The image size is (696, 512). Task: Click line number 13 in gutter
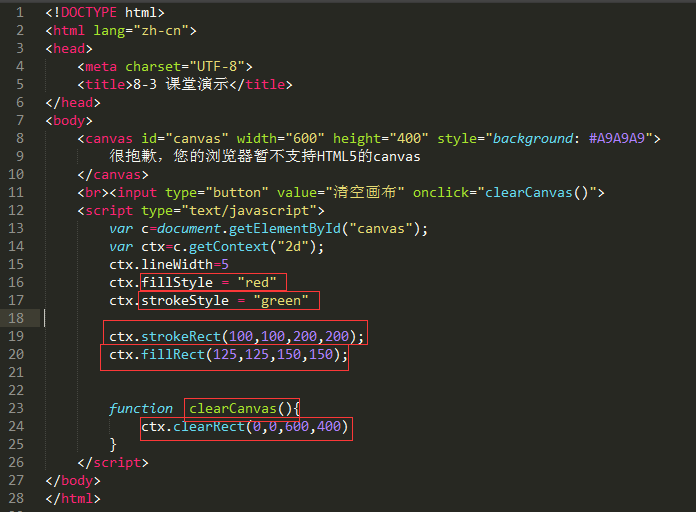click(16, 228)
